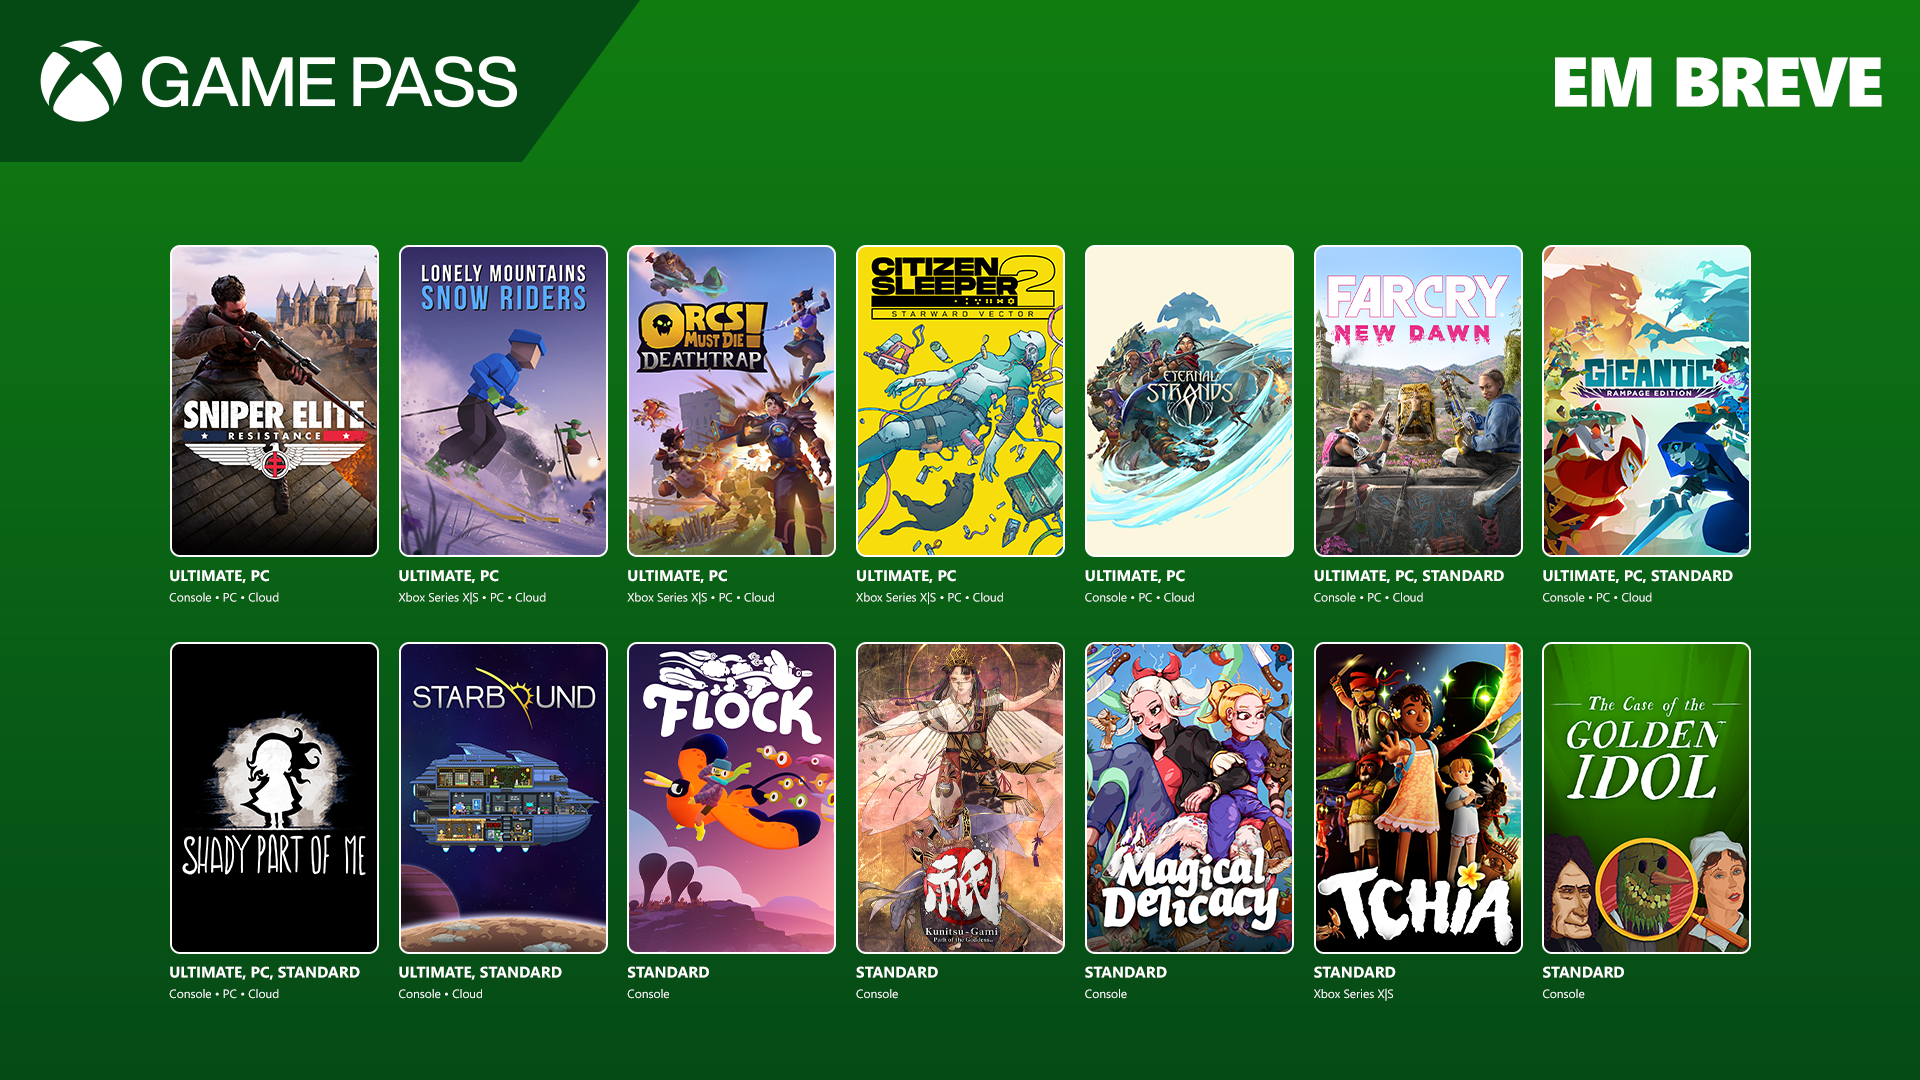The image size is (1920, 1080).
Task: Select Citizen Sleeper 2 cover art
Action: pos(960,401)
